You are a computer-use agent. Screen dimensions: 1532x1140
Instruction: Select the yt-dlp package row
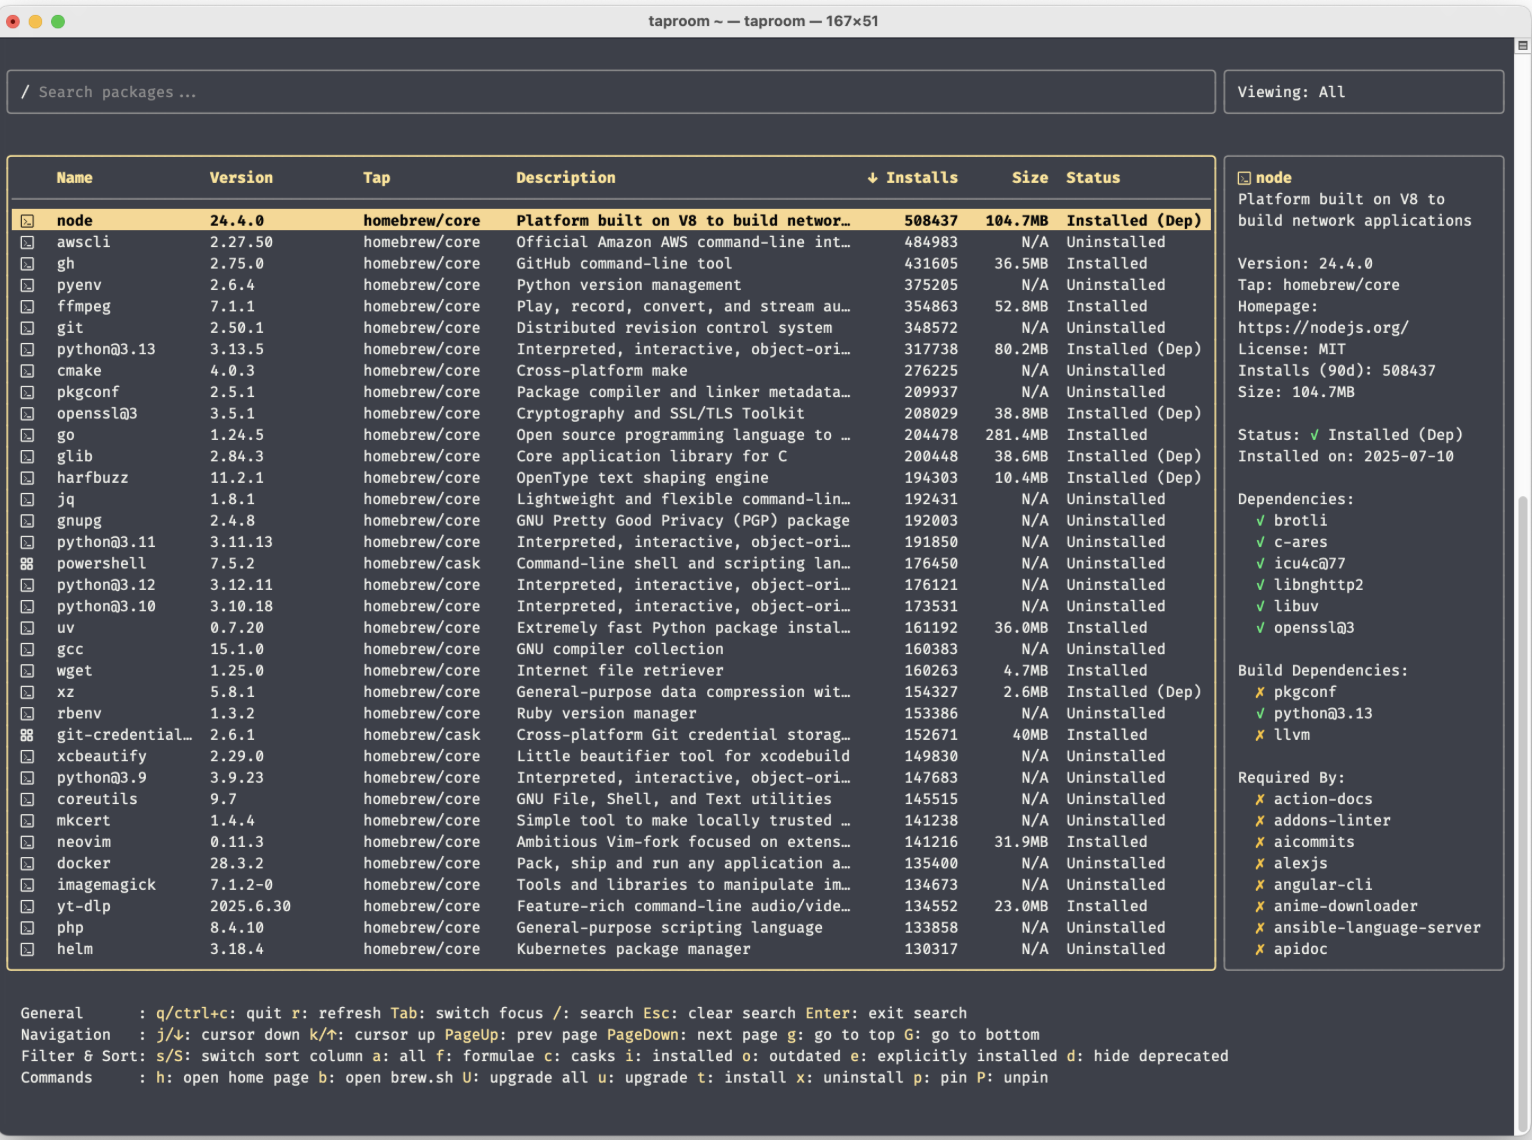(x=610, y=907)
